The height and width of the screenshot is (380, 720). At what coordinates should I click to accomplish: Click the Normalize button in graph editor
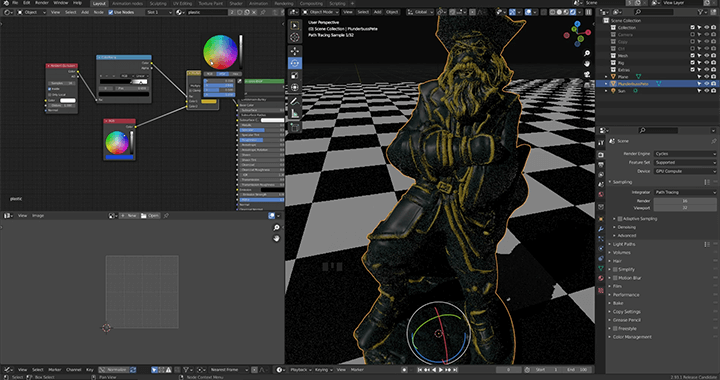[114, 369]
